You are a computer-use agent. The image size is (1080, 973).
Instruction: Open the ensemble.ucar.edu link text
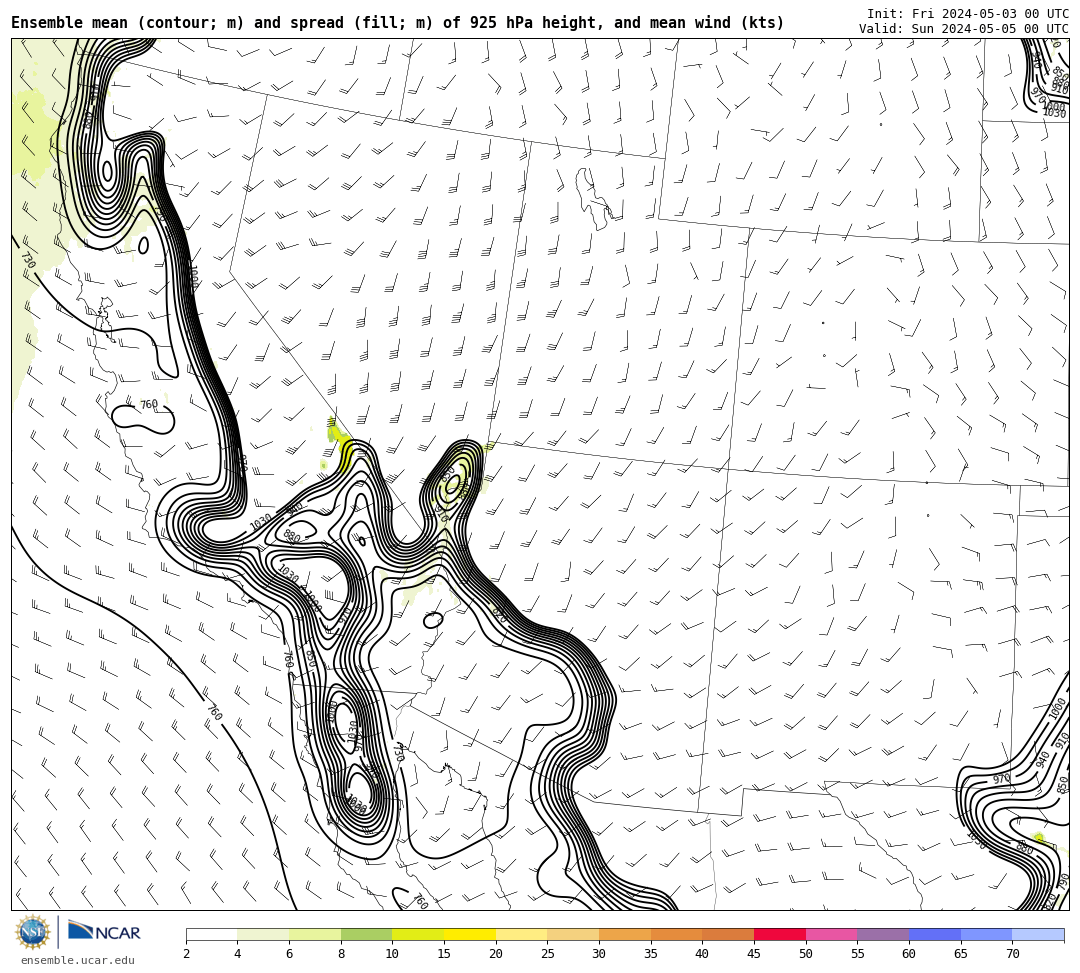(x=78, y=960)
